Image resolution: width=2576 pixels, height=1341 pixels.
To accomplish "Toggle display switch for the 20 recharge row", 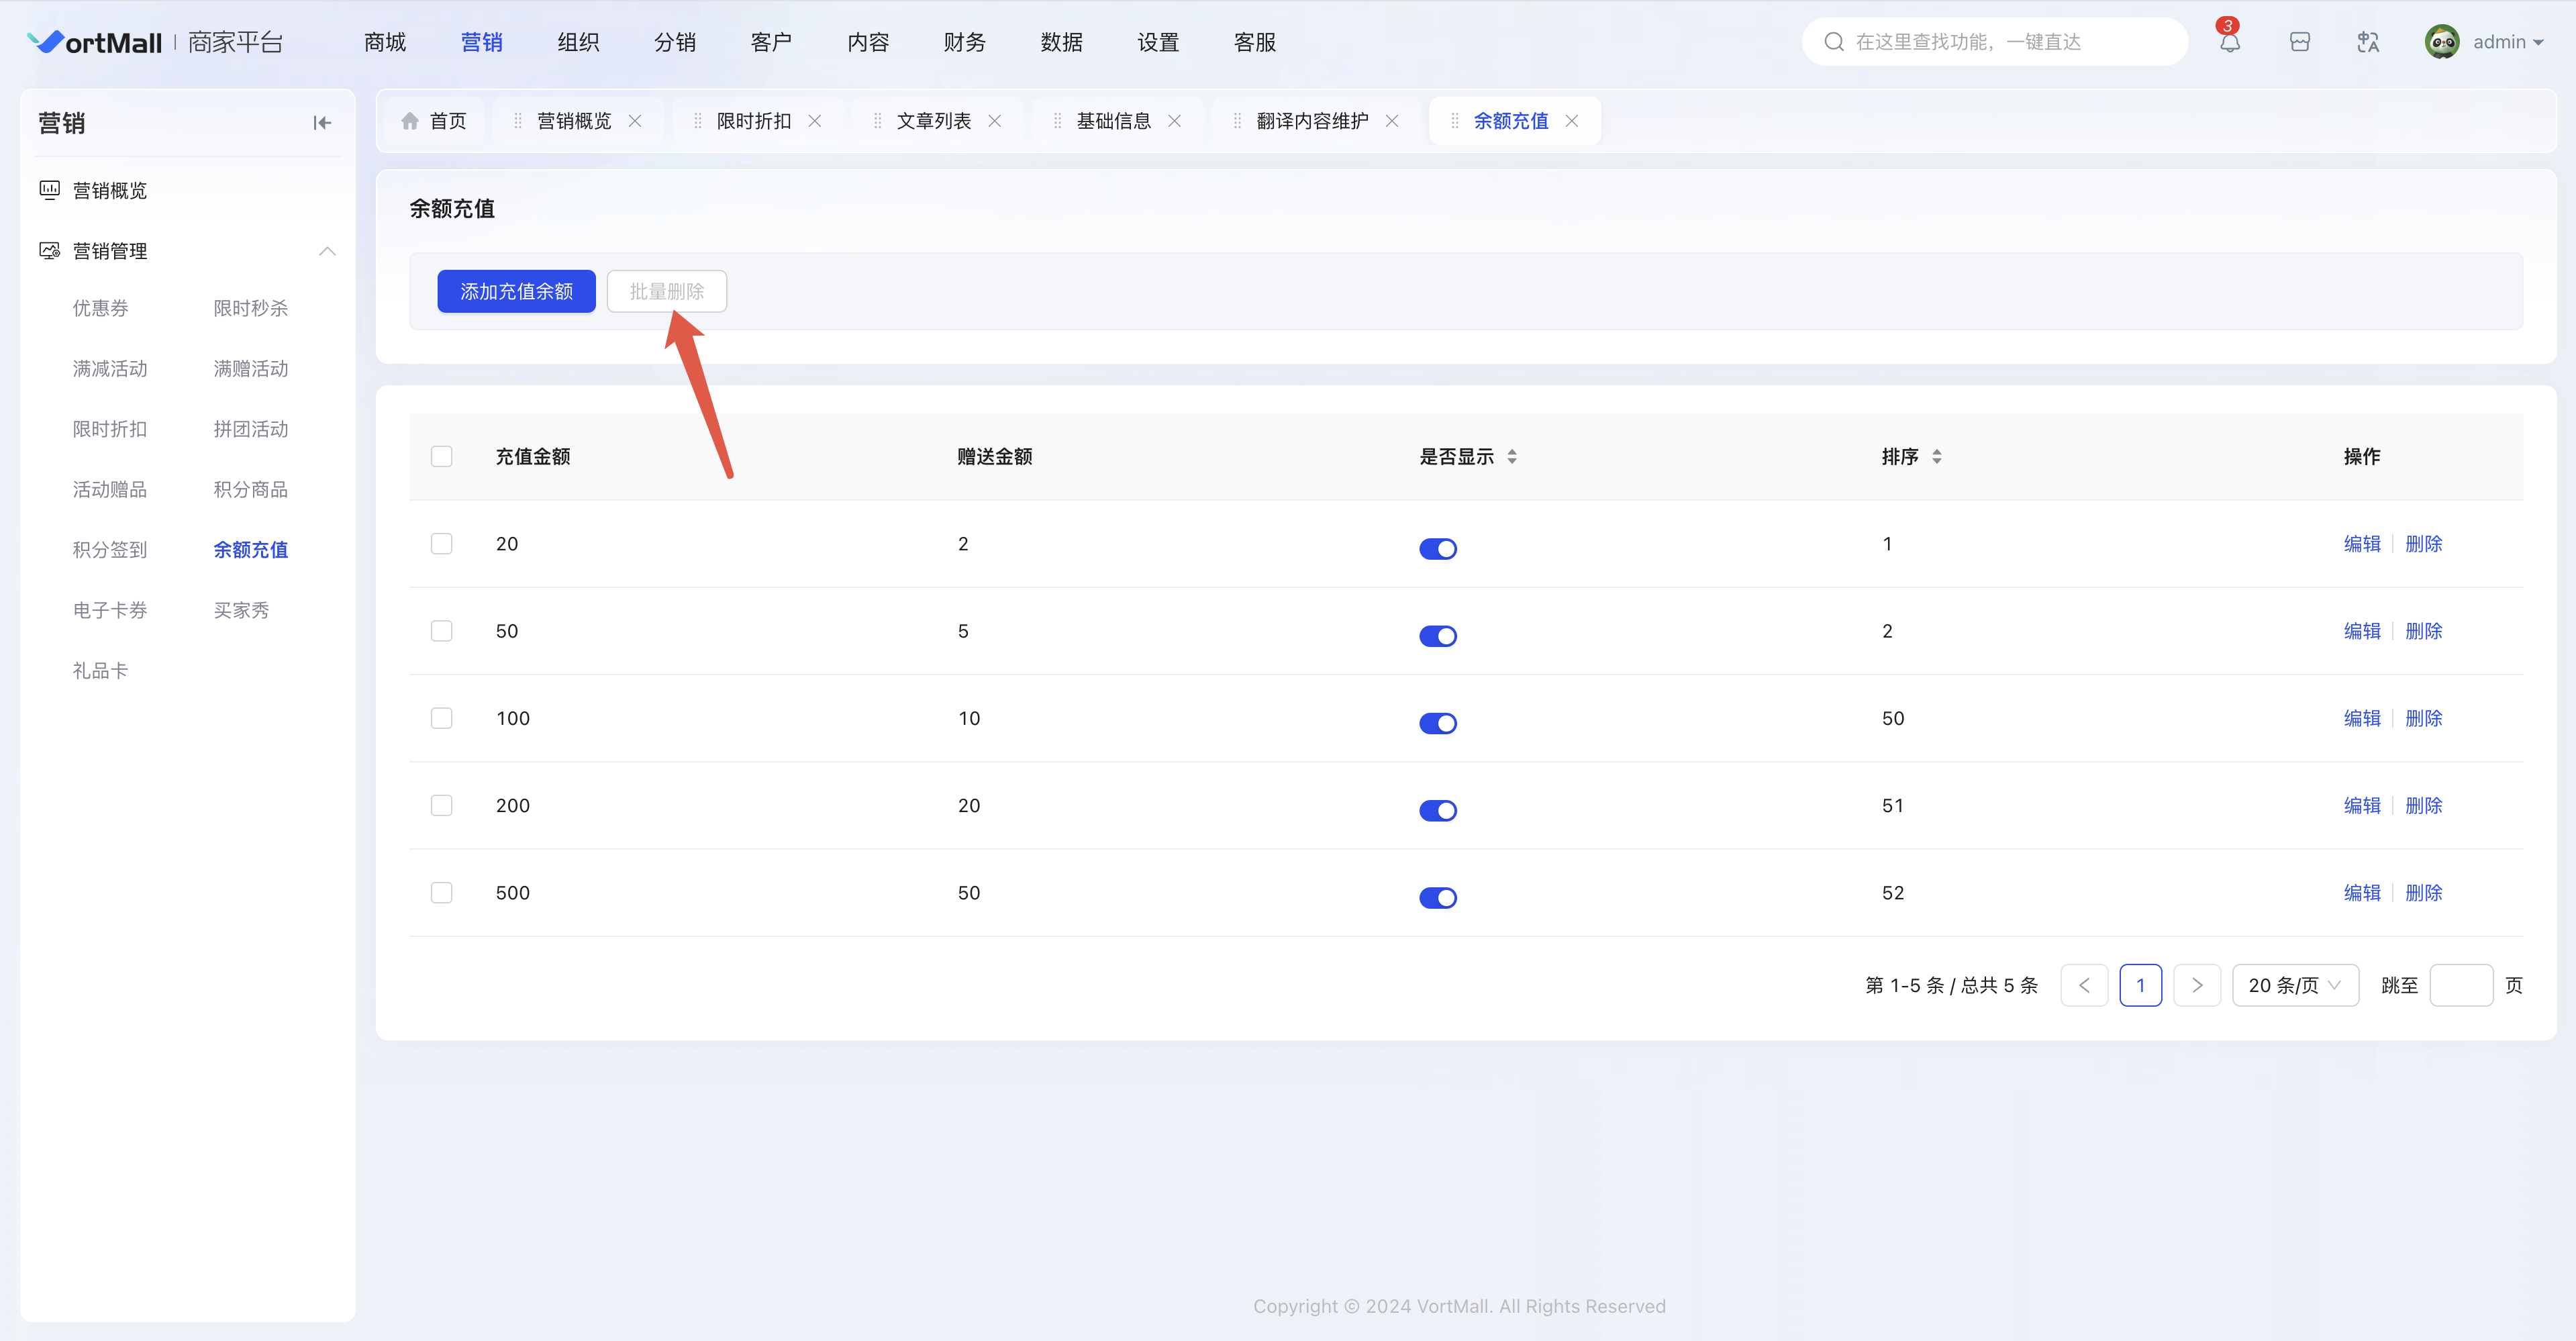I will (1438, 549).
